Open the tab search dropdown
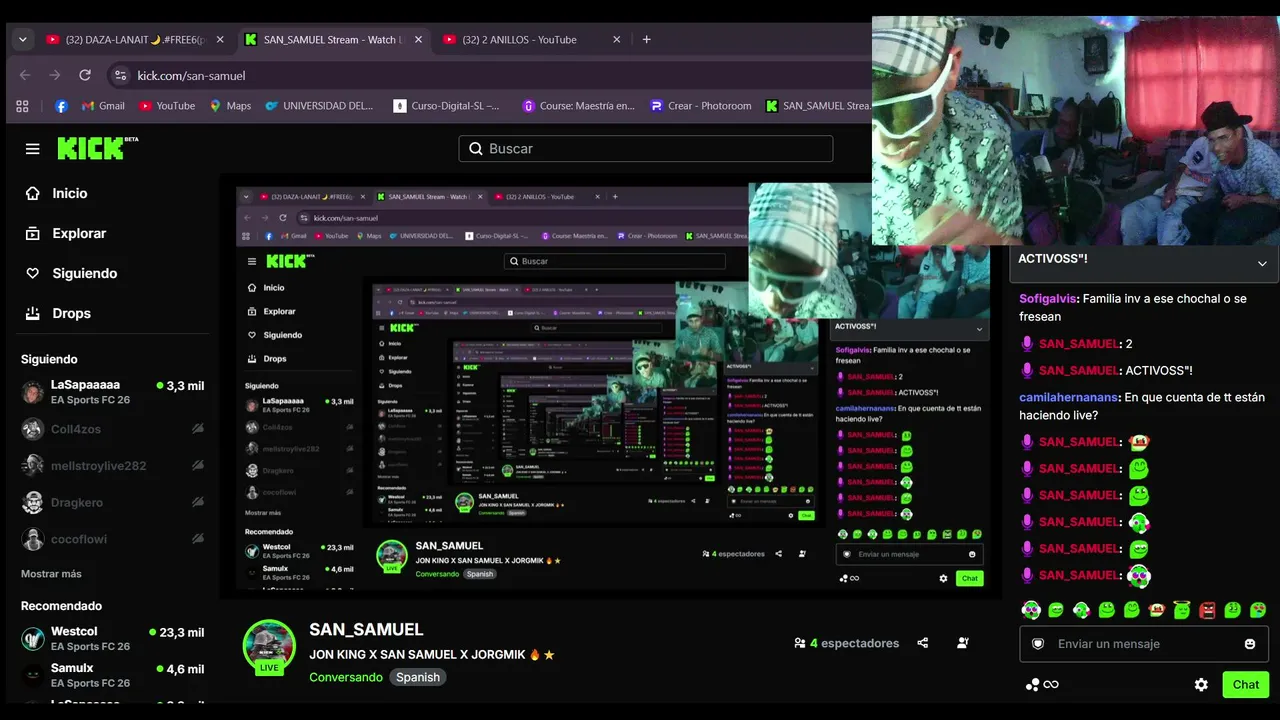Screen dimensions: 1280x720 tap(22, 40)
